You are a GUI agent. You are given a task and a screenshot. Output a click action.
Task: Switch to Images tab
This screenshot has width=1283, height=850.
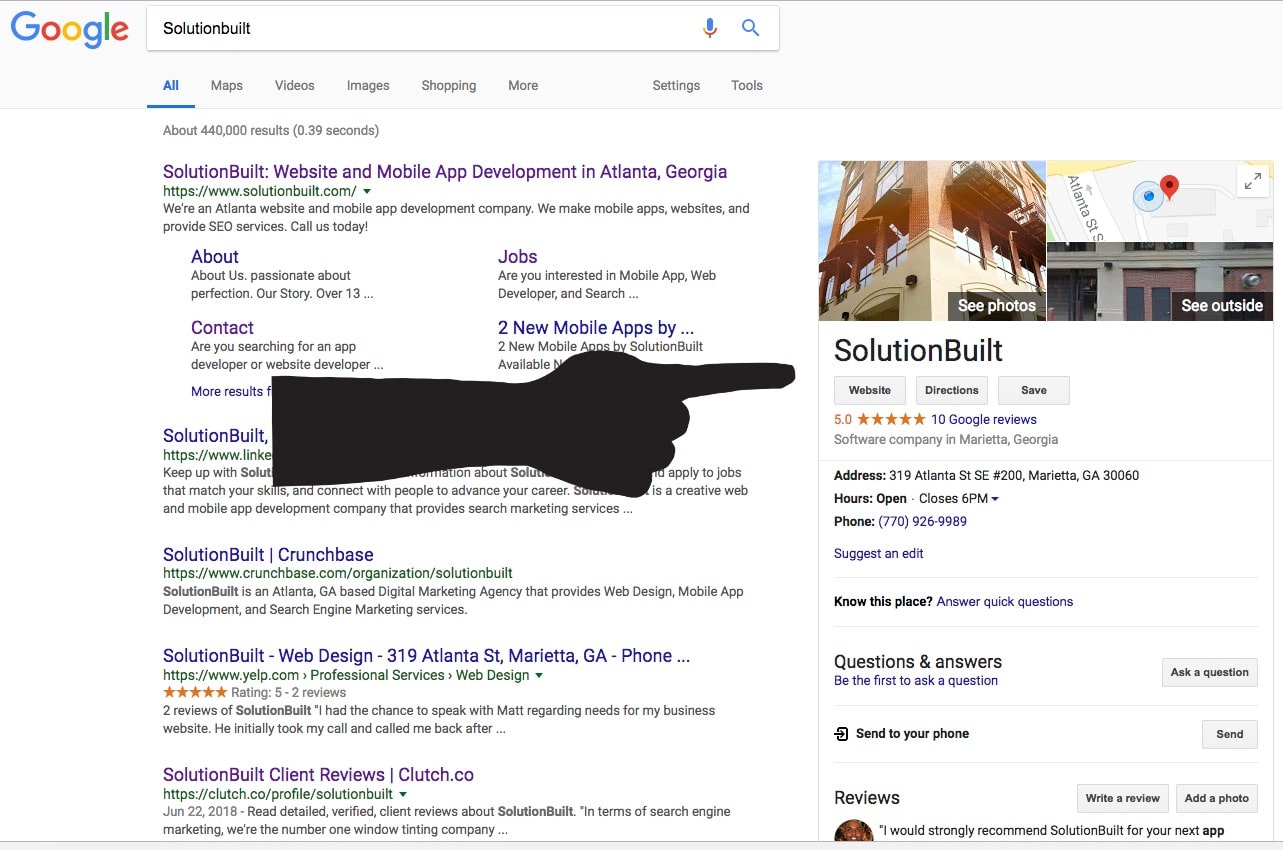[x=368, y=85]
